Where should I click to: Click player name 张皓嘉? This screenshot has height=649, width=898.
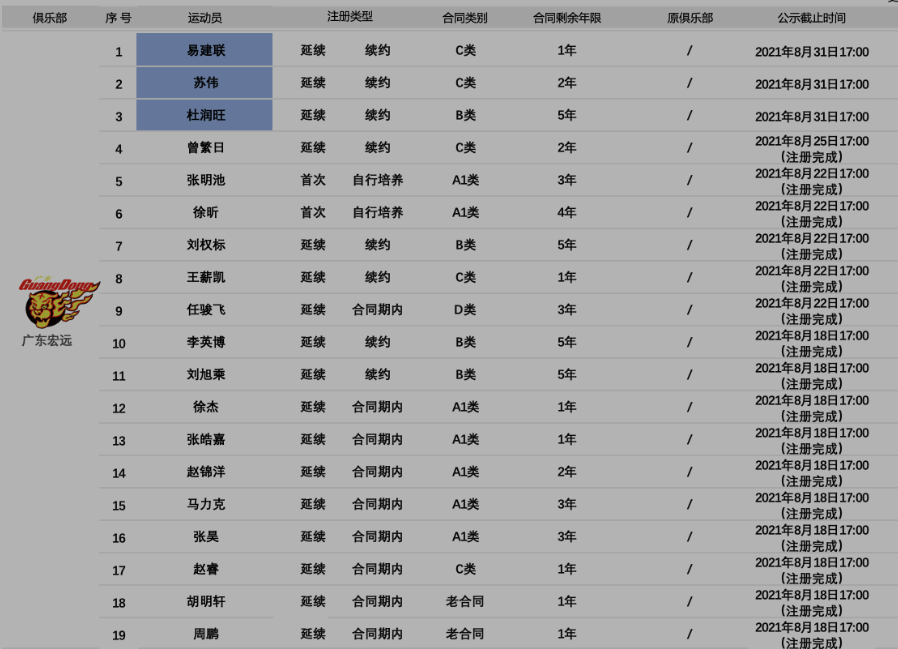(206, 439)
